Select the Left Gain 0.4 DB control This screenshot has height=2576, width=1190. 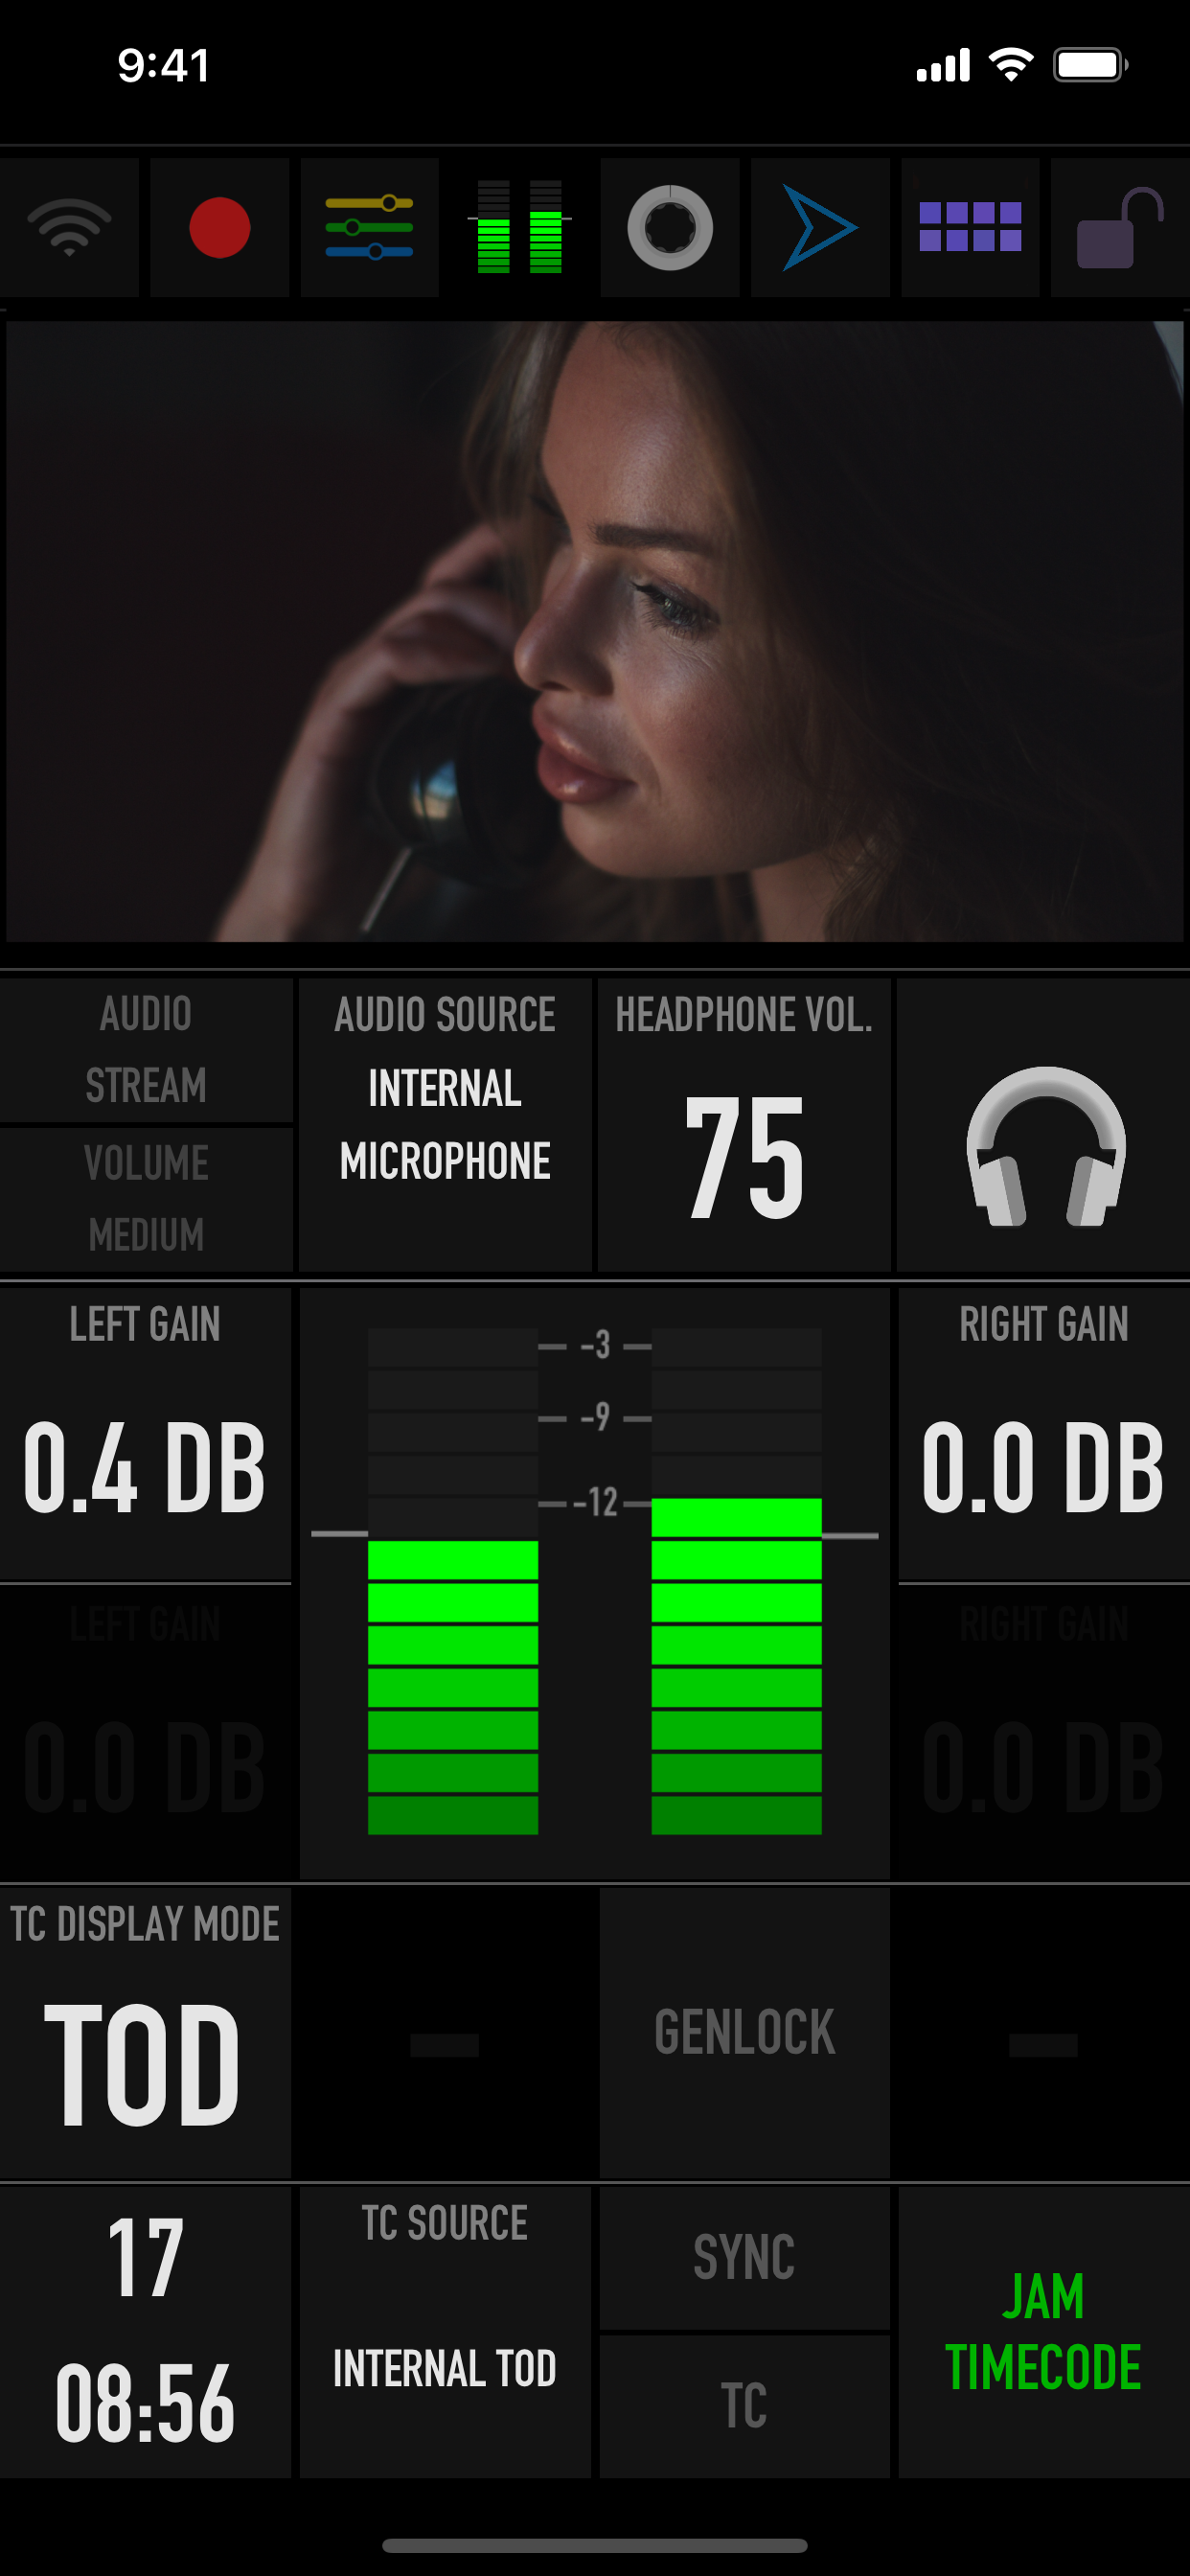[x=146, y=1434]
